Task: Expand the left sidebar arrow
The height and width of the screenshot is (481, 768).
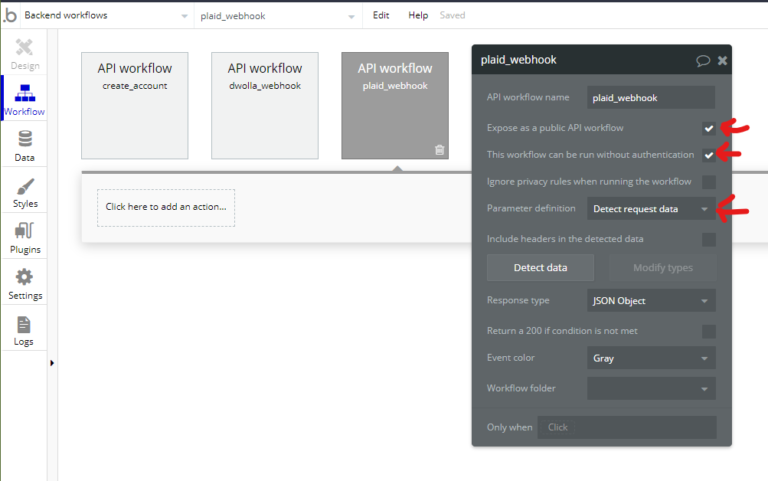Action: 51,363
